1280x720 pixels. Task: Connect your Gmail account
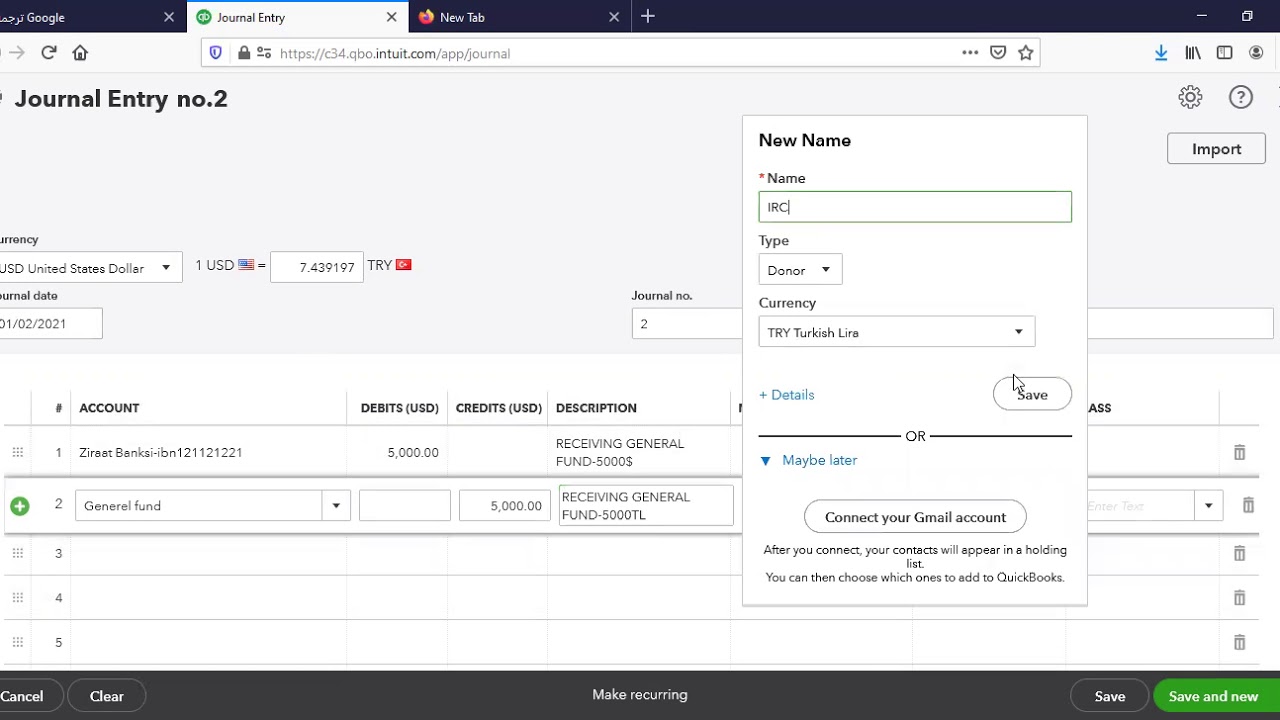[x=915, y=517]
